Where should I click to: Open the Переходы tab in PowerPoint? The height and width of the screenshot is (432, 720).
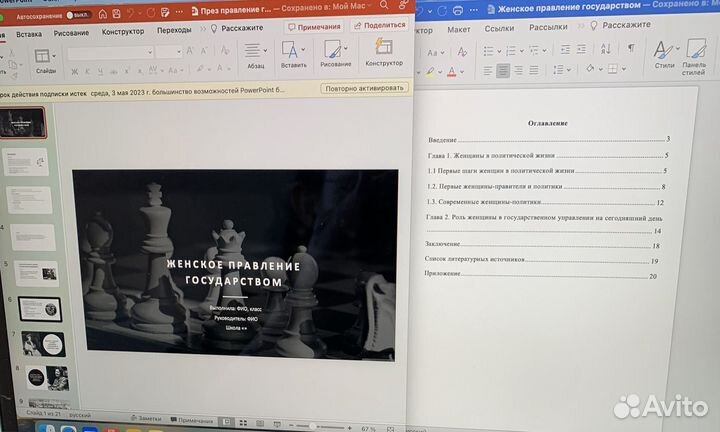coord(174,31)
